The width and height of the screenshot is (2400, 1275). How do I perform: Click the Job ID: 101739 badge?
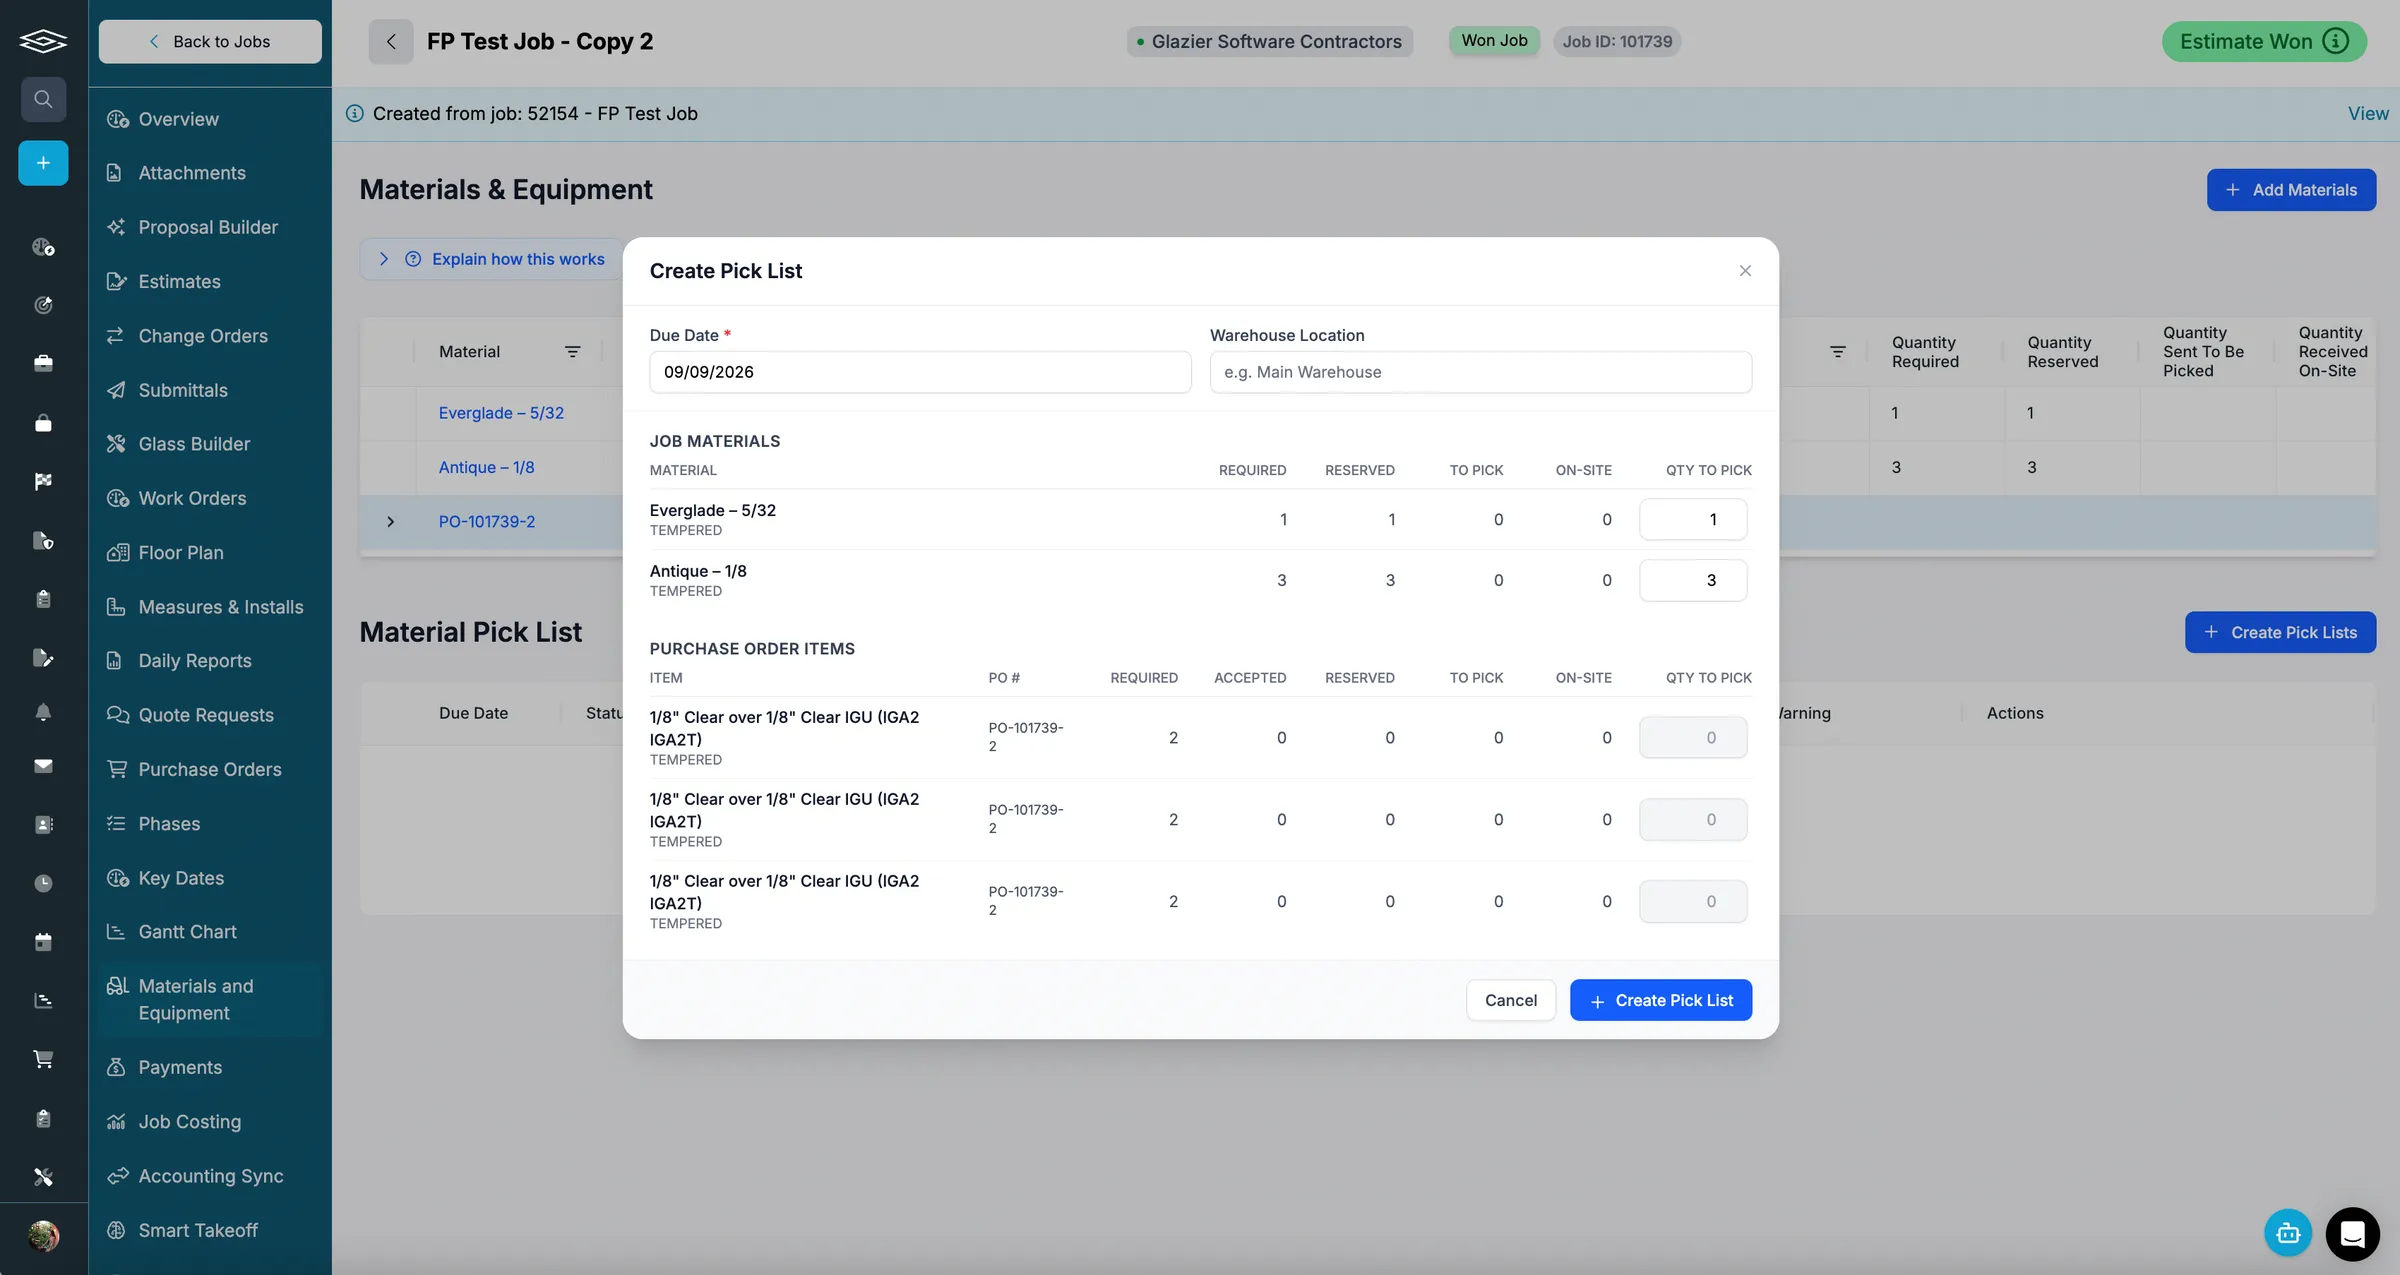[x=1617, y=41]
